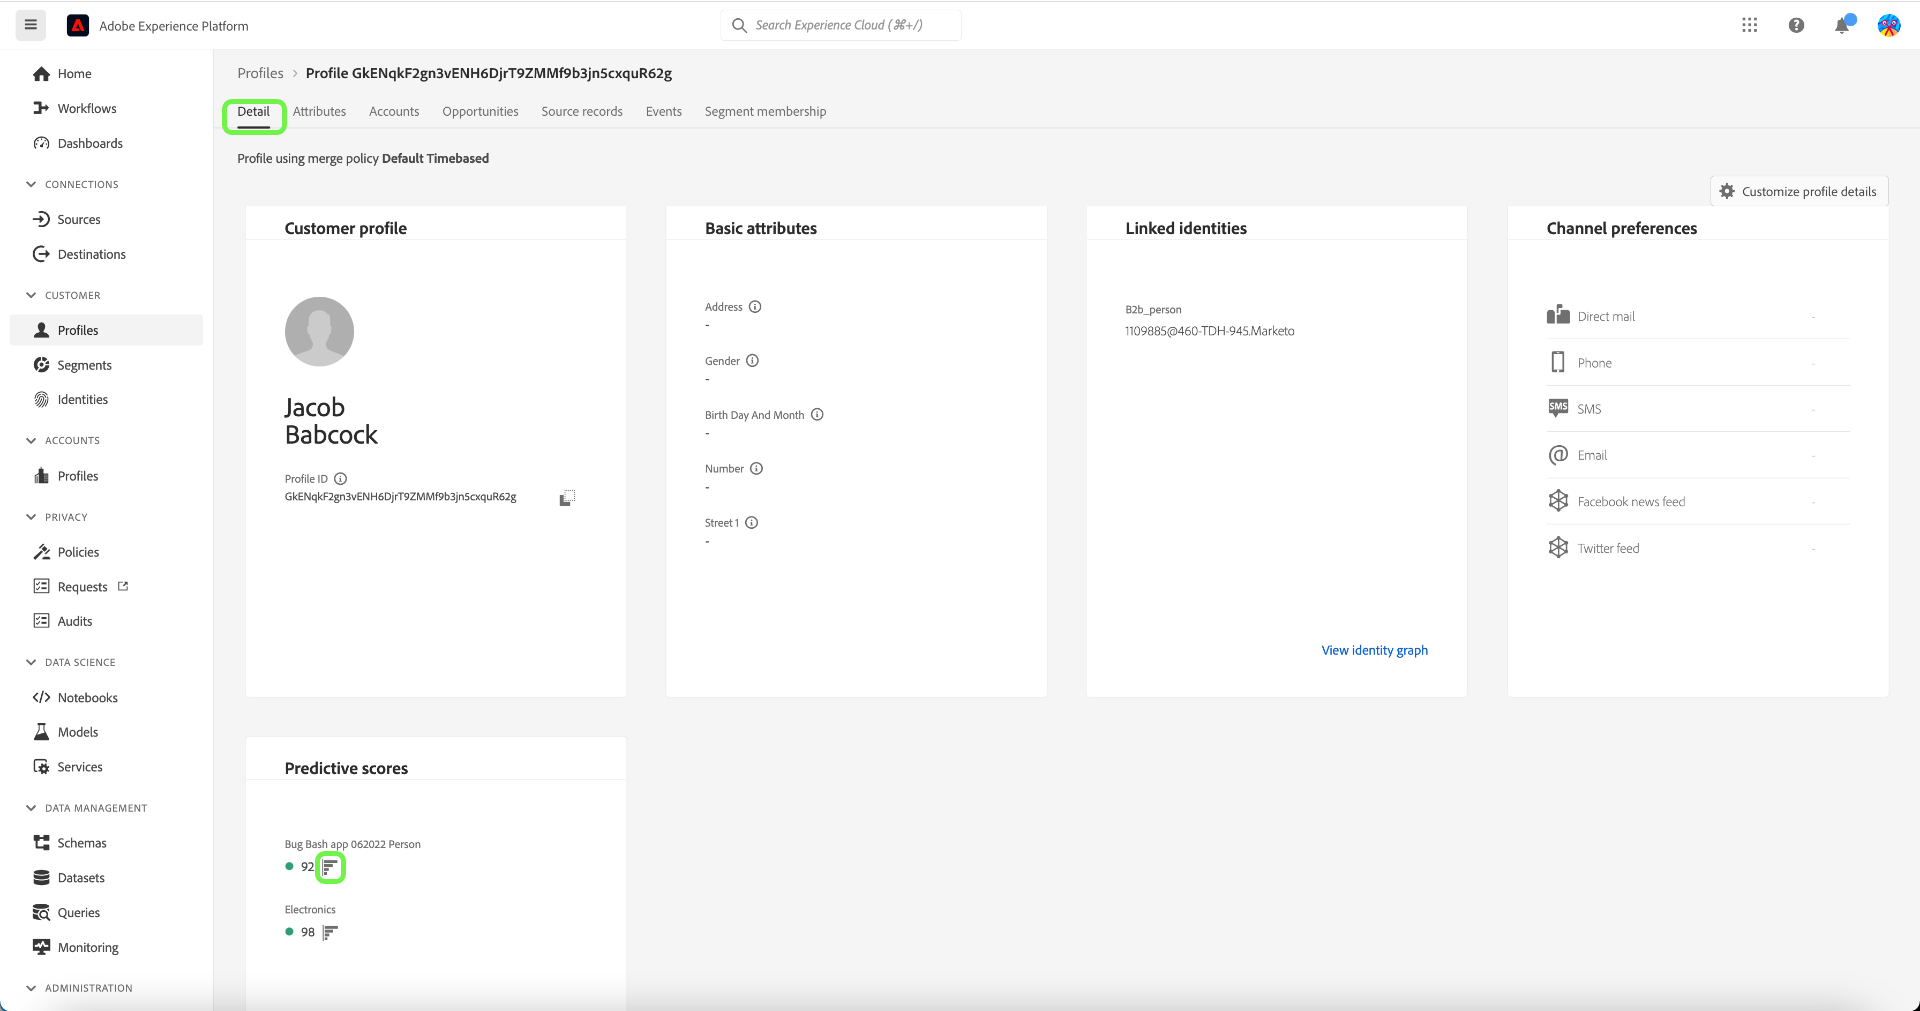Open Services in sidebar

(106, 768)
